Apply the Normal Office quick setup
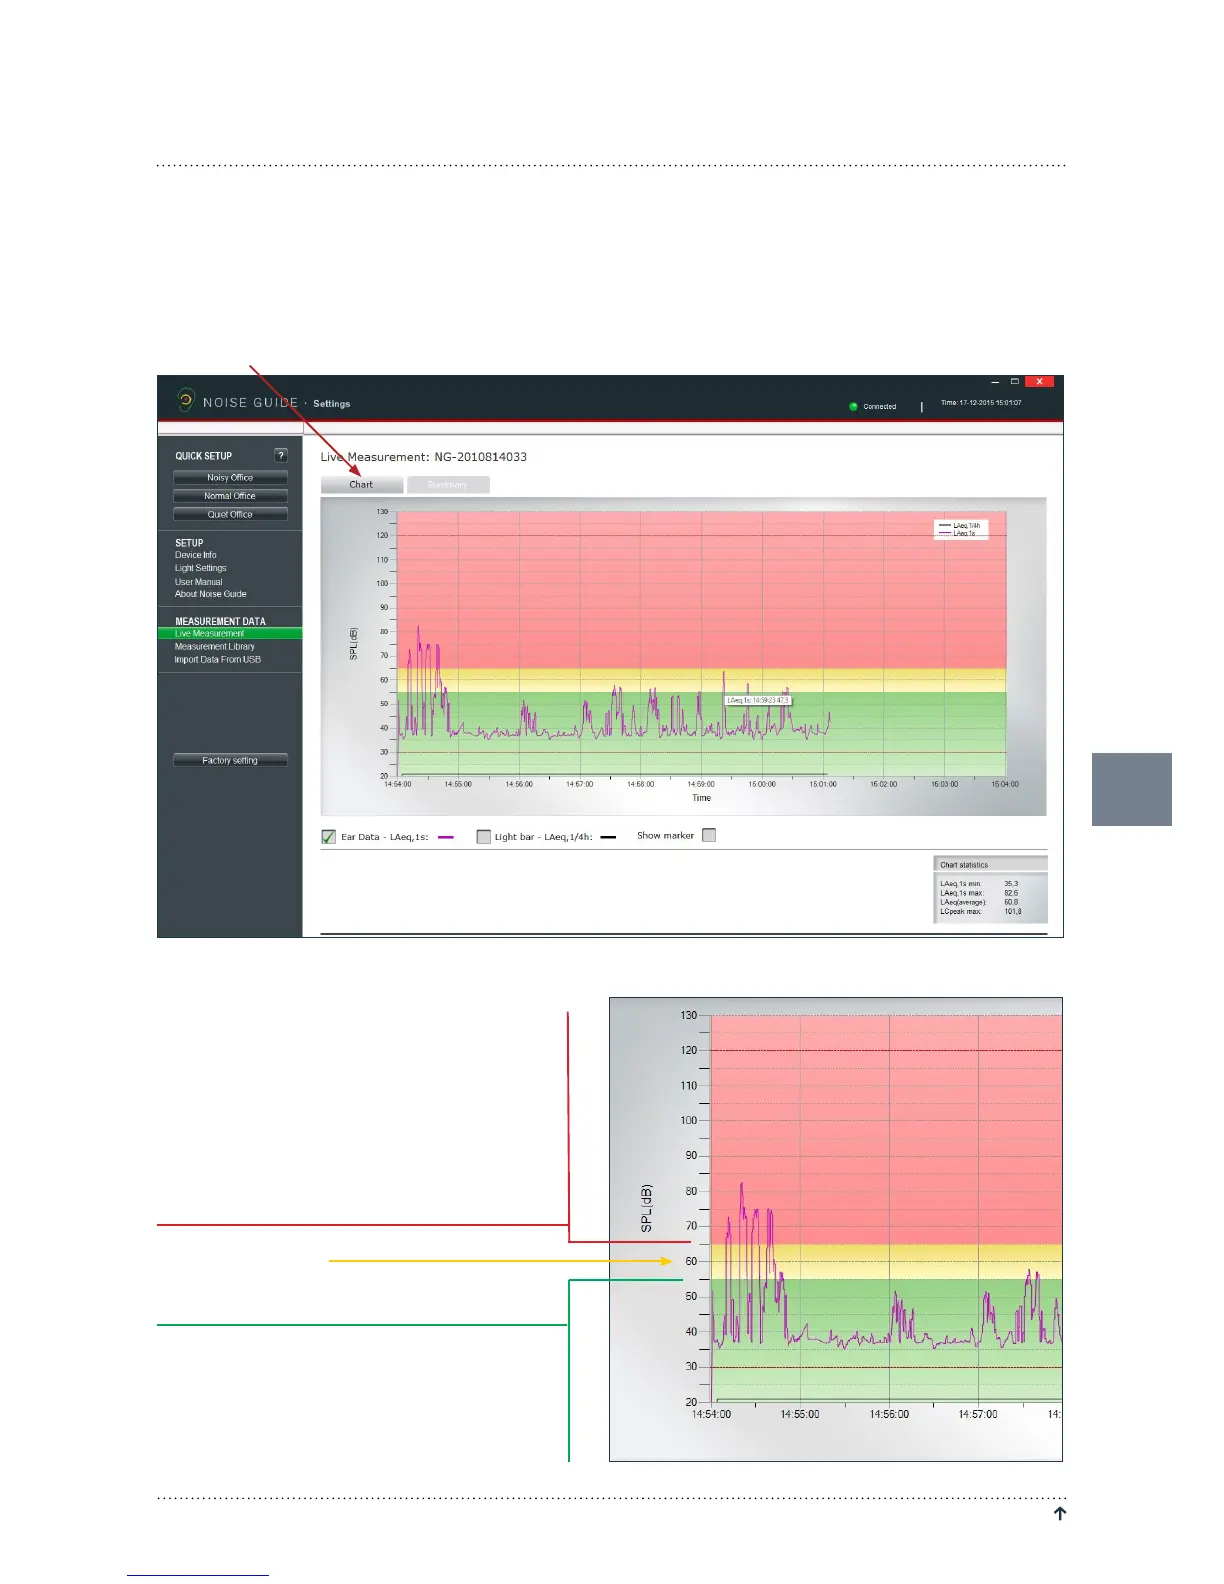The height and width of the screenshot is (1584, 1224). [230, 496]
